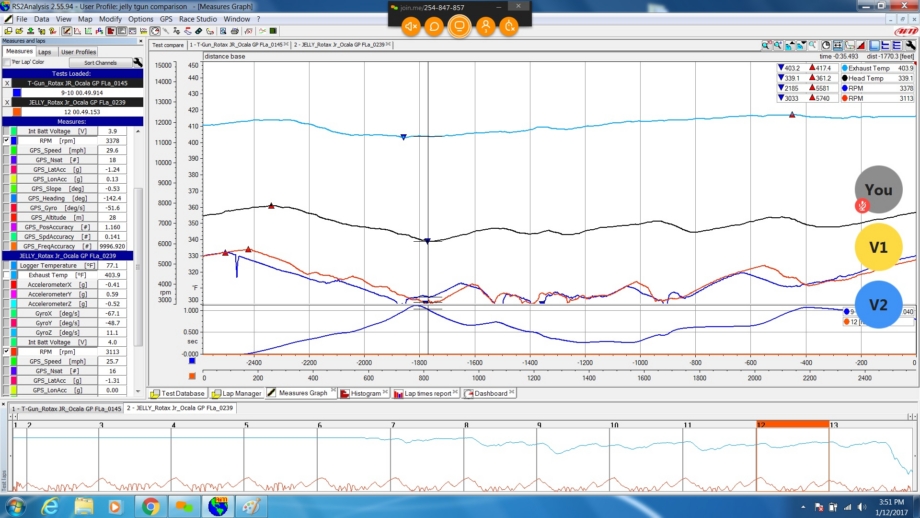Close the Measures and laps panel

[140, 41]
